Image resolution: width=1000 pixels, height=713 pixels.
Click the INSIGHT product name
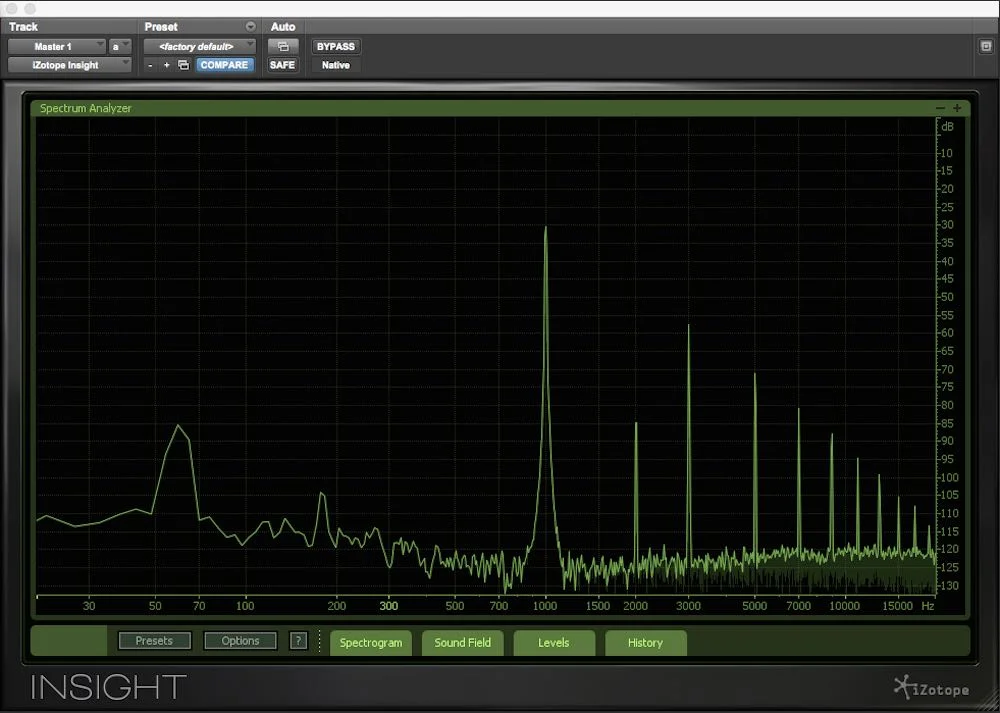click(x=108, y=687)
